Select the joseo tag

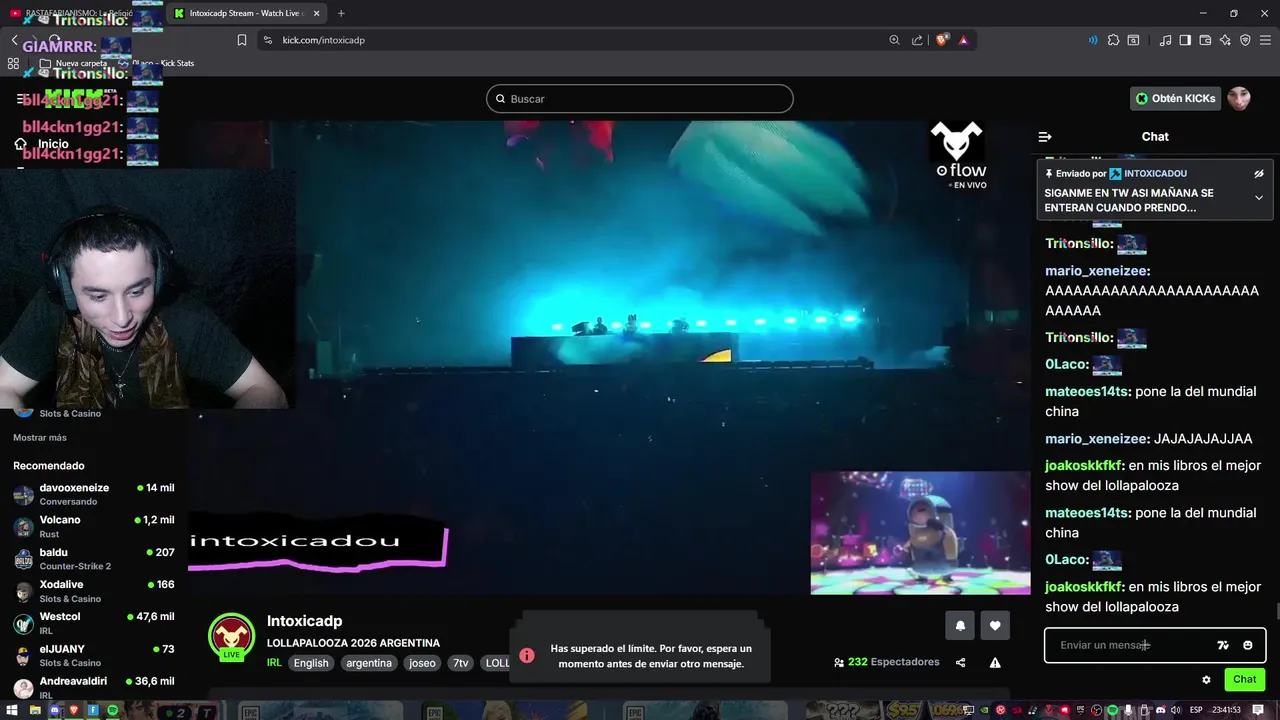coord(422,663)
